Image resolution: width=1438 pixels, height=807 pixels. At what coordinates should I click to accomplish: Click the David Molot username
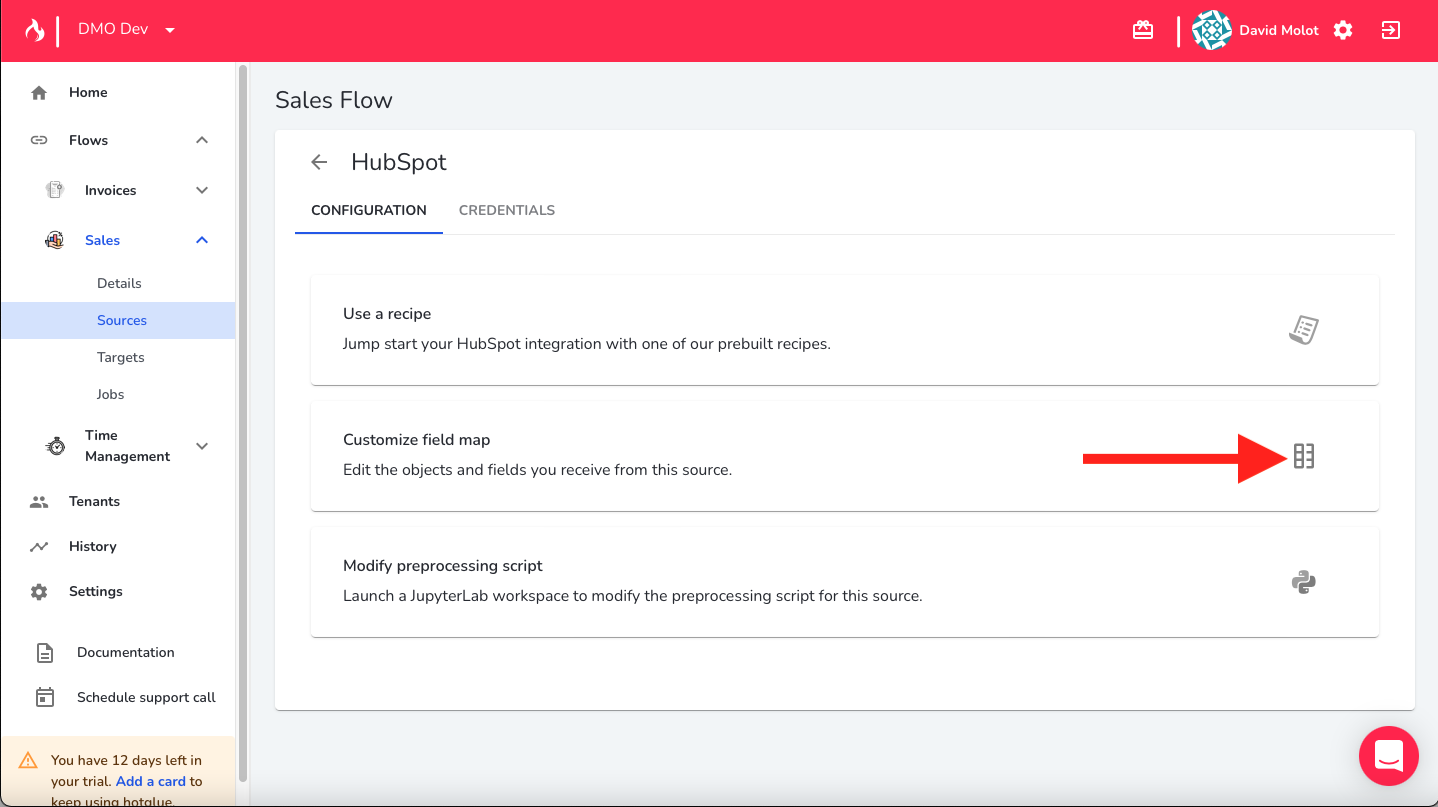(1279, 30)
